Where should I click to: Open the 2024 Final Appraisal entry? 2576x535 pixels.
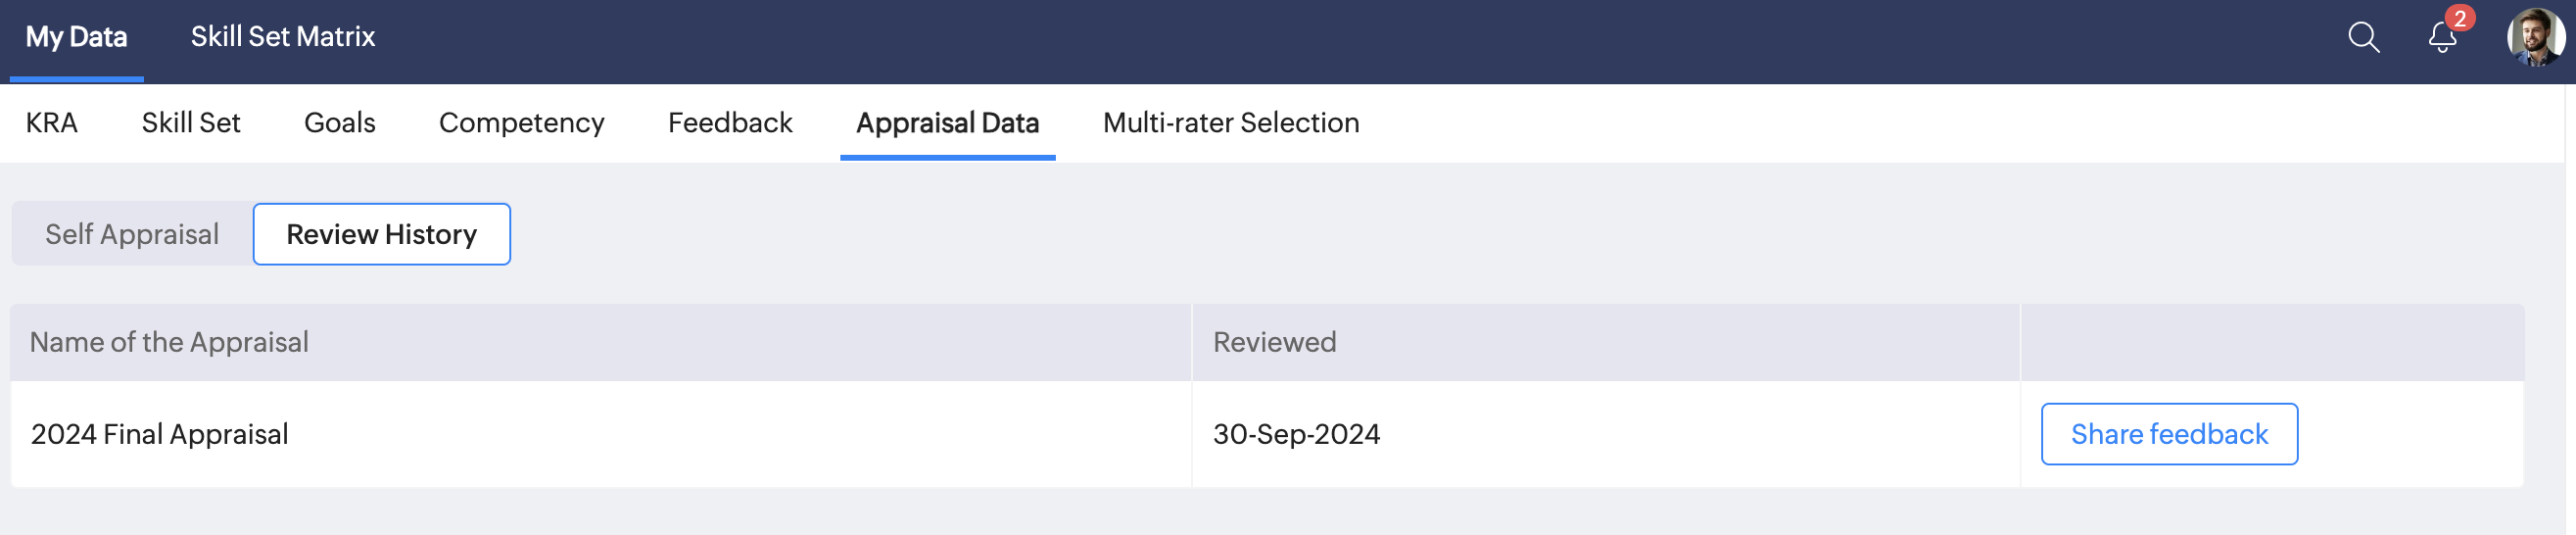[x=160, y=434]
